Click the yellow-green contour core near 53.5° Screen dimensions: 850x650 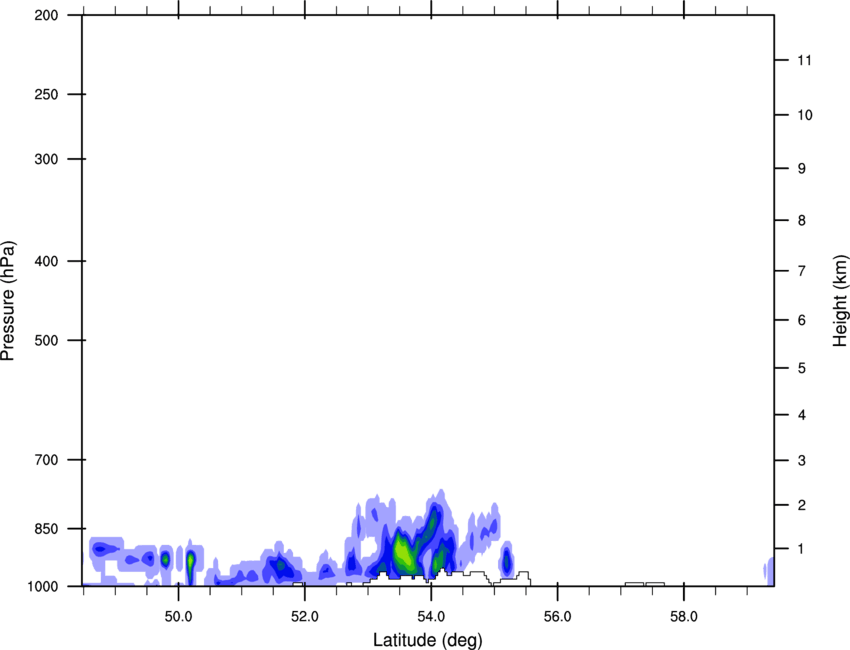point(403,552)
